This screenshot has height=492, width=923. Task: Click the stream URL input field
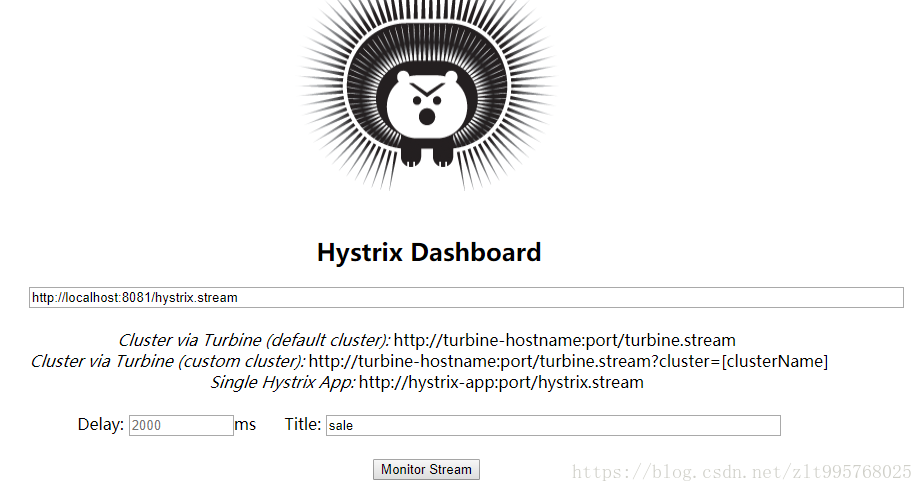pyautogui.click(x=466, y=297)
